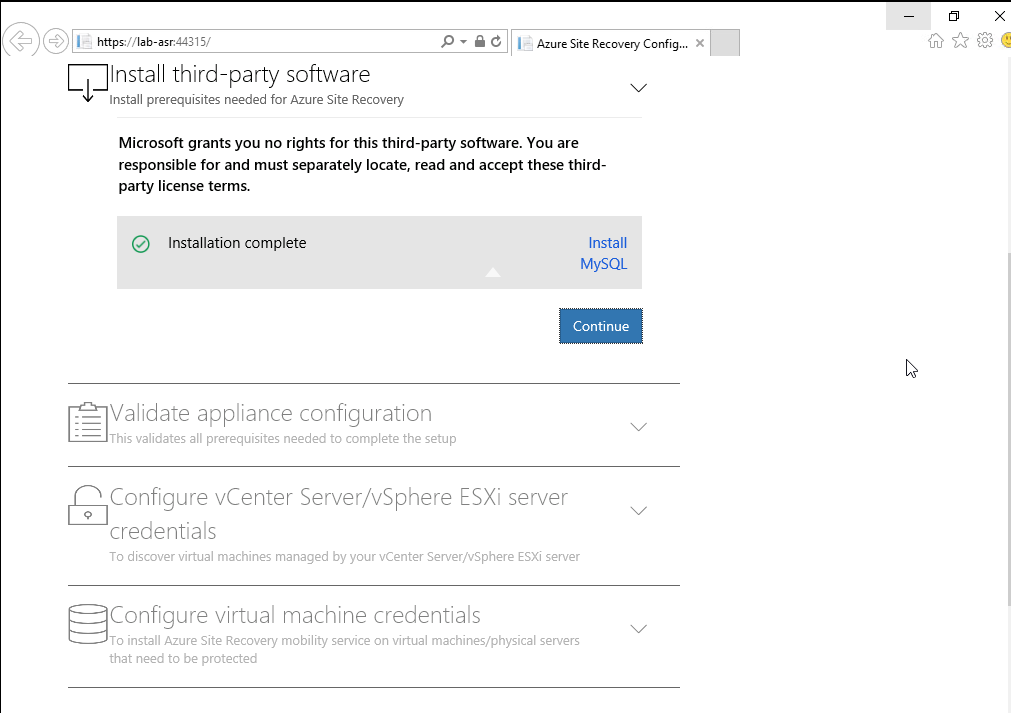Expand the Configure virtual machine credentials section
Viewport: 1011px width, 713px height.
638,629
